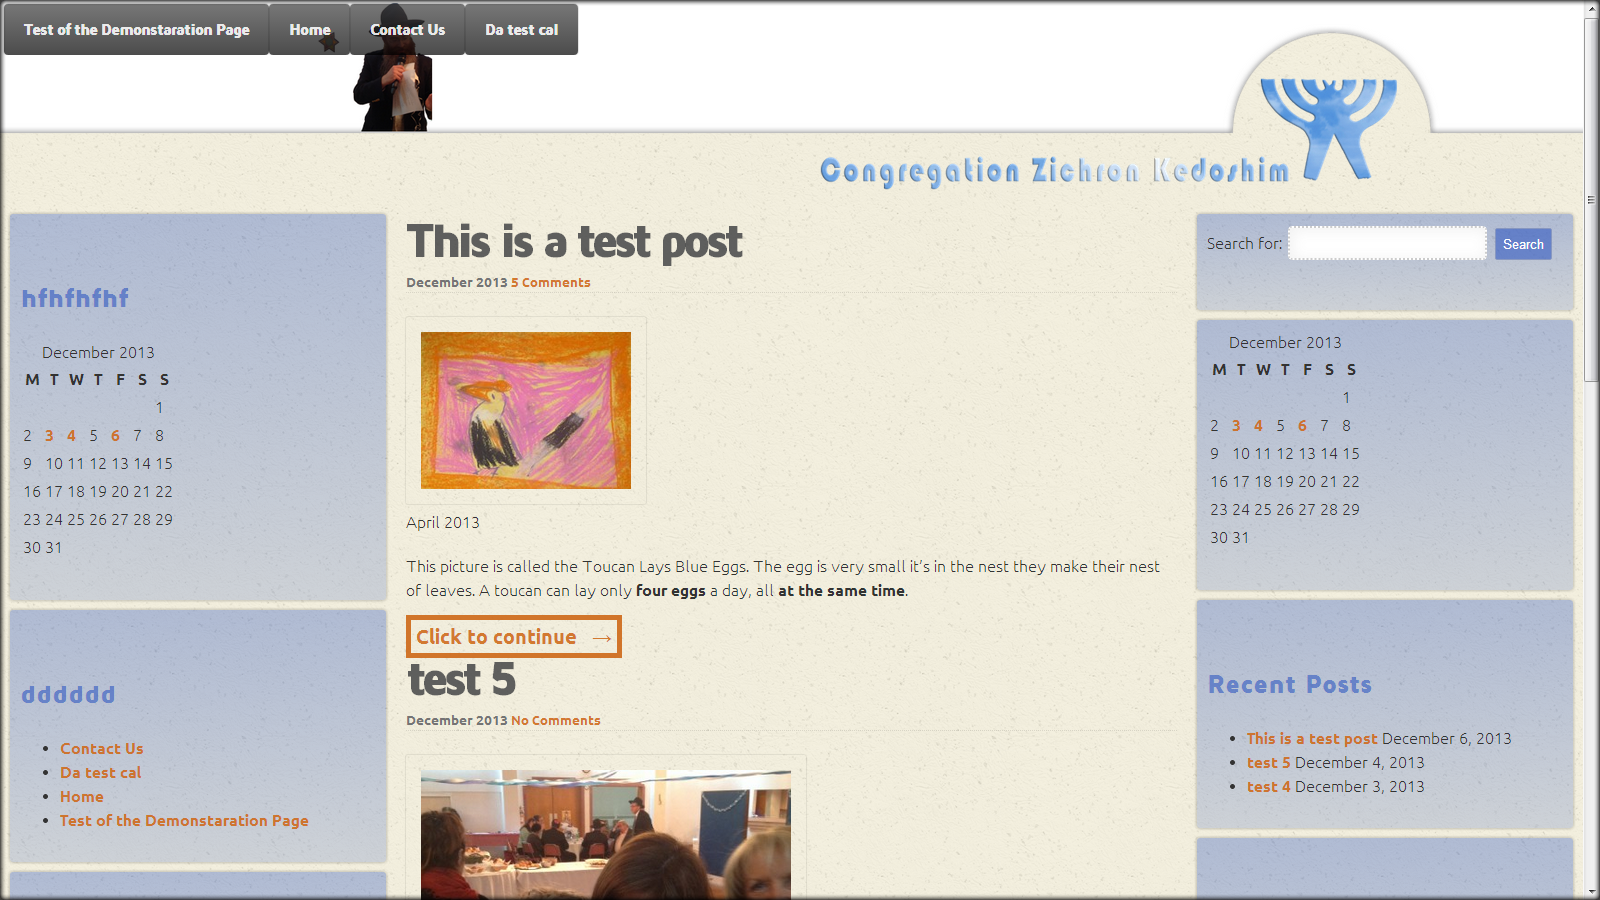This screenshot has width=1600, height=900.
Task: Open the 'test 5' post title
Action: pyautogui.click(x=461, y=680)
